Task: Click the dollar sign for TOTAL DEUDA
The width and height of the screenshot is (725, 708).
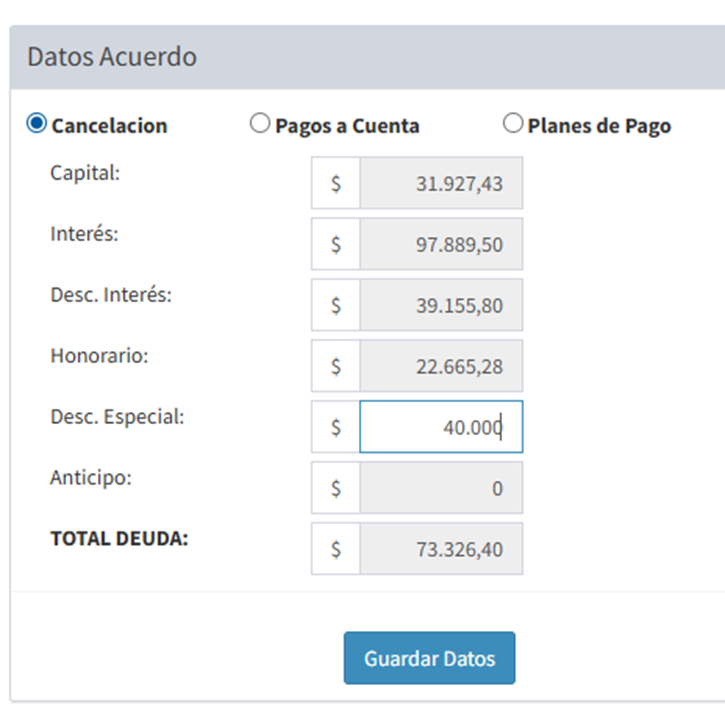Action: [336, 549]
